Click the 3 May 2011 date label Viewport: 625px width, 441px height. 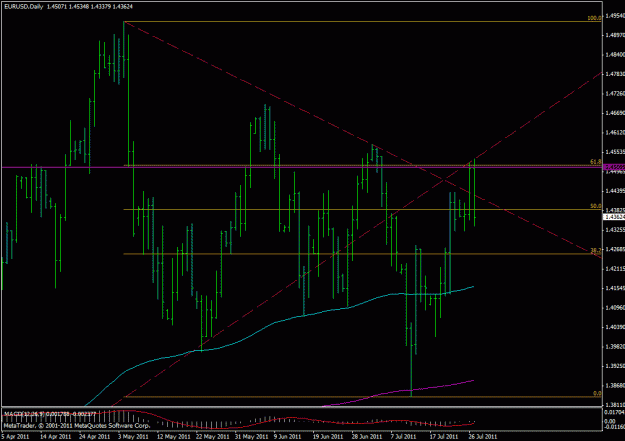133,437
